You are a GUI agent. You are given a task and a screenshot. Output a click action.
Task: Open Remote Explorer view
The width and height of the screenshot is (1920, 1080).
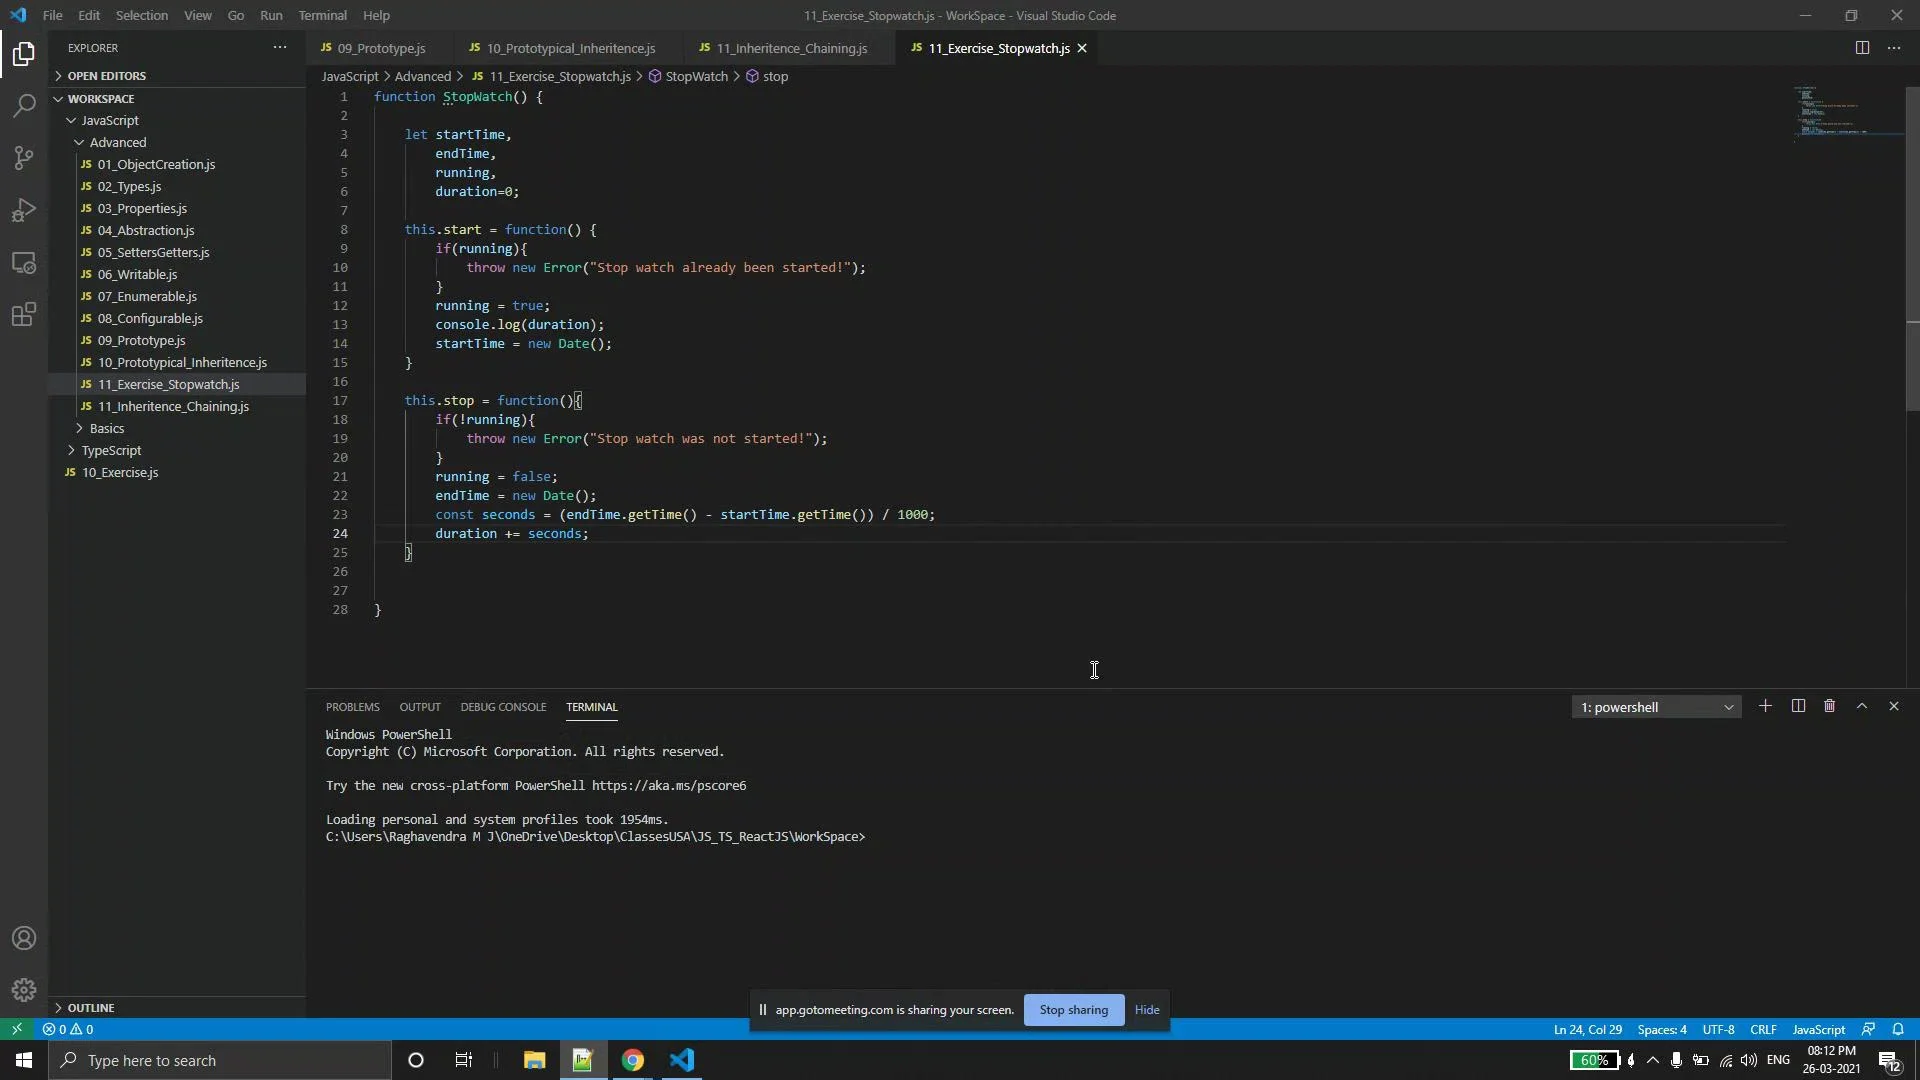24,263
